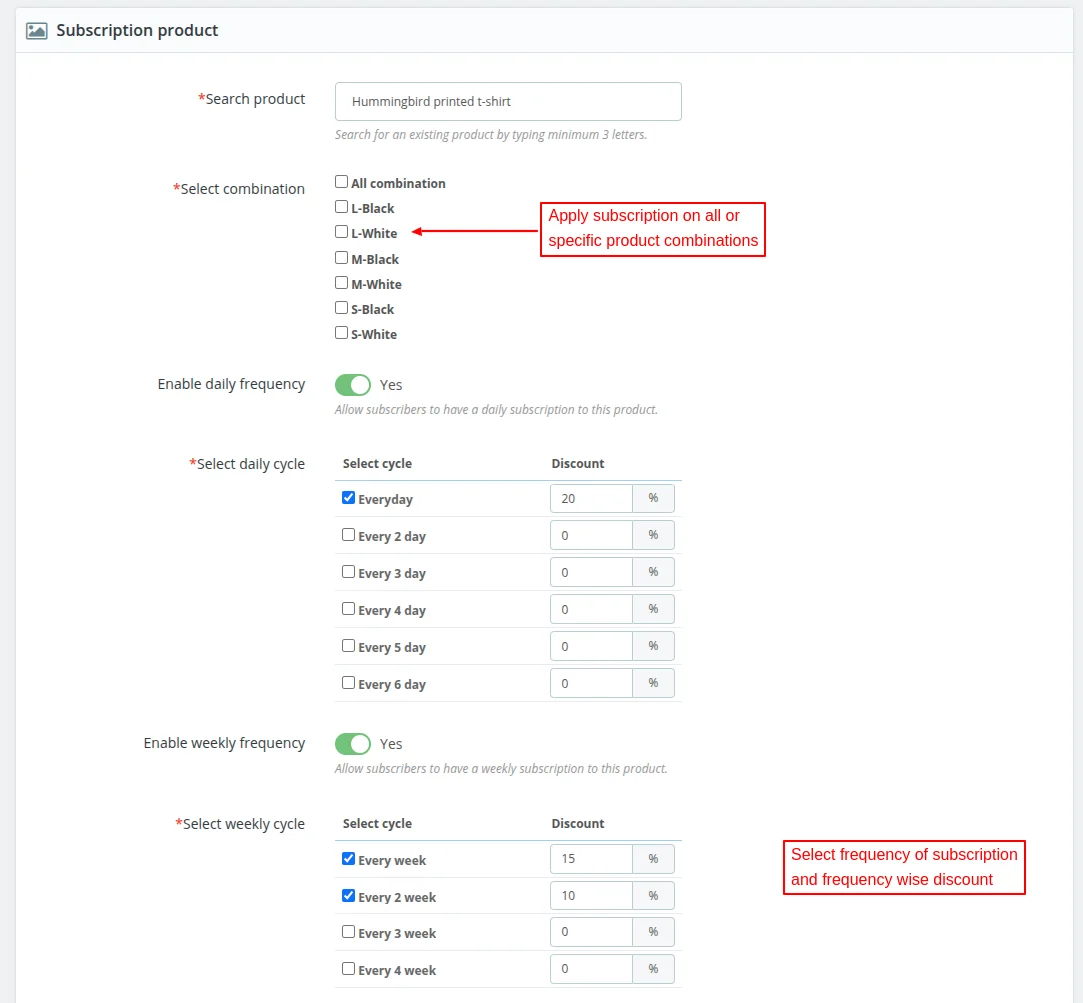Disable the weekly frequency switch
The width and height of the screenshot is (1083, 1003).
click(353, 744)
